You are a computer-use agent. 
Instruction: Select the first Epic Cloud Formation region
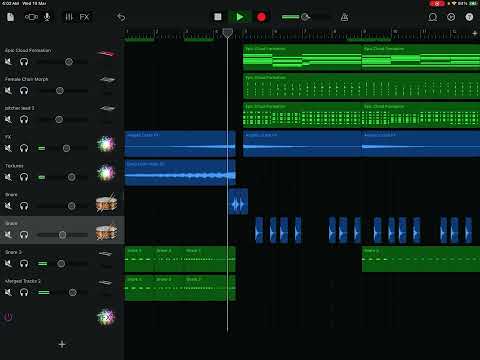click(302, 57)
